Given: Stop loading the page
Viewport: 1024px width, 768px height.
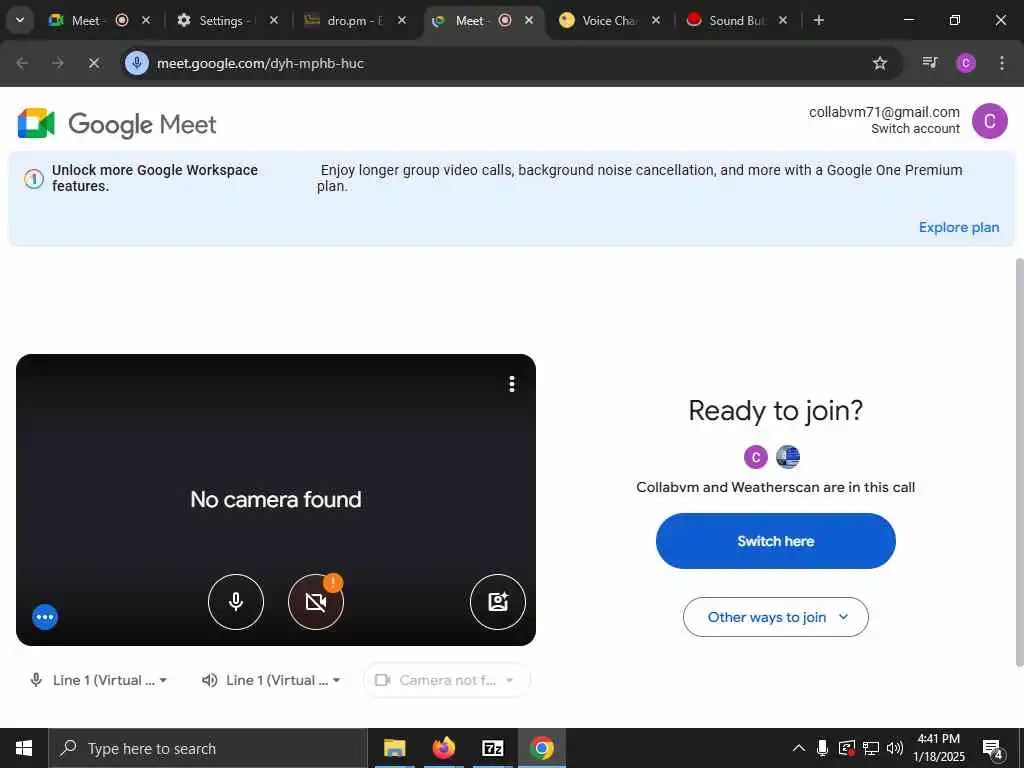Looking at the screenshot, I should click(x=93, y=63).
